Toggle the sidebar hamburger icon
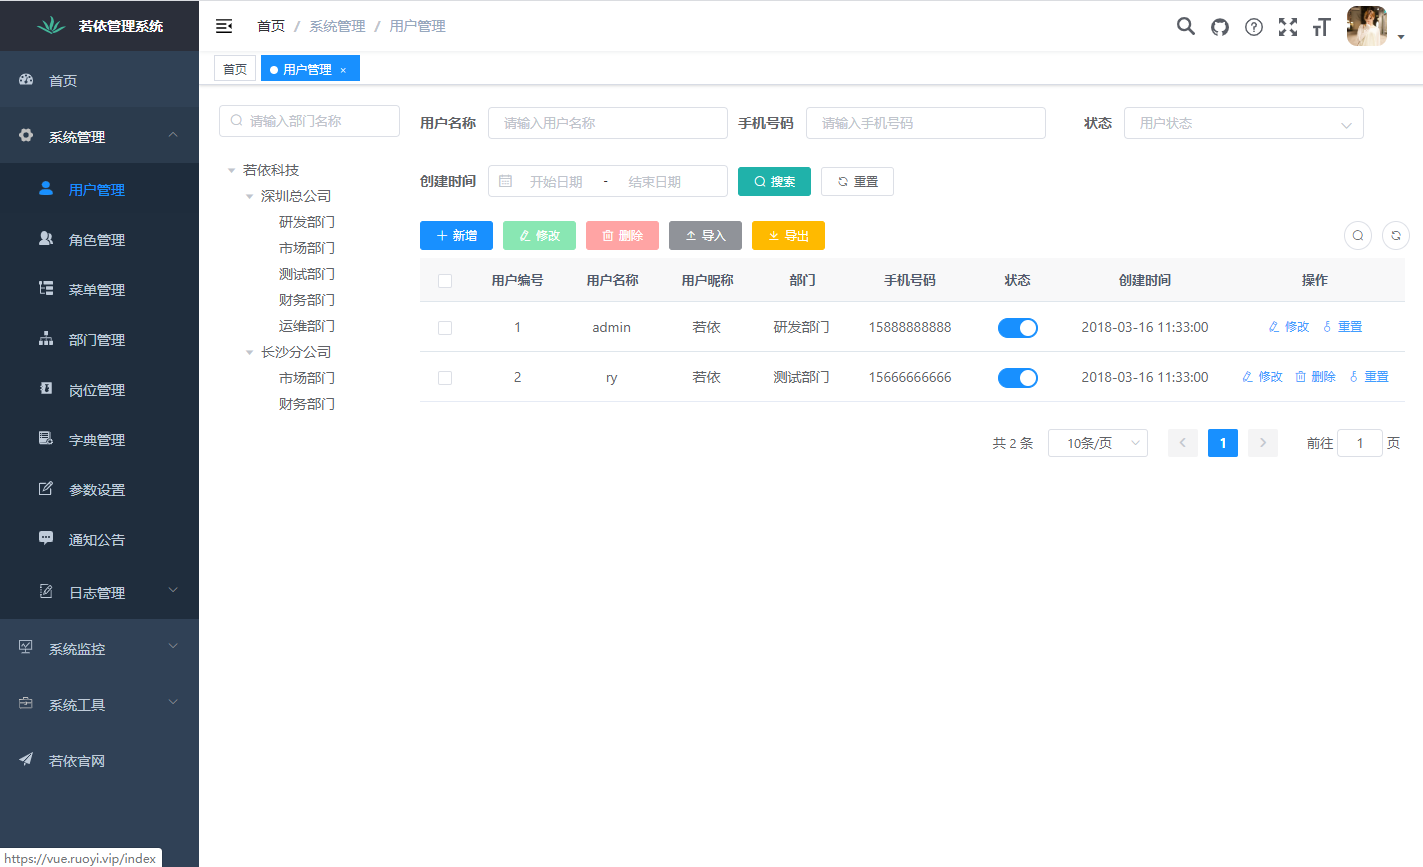This screenshot has height=867, width=1423. (224, 26)
